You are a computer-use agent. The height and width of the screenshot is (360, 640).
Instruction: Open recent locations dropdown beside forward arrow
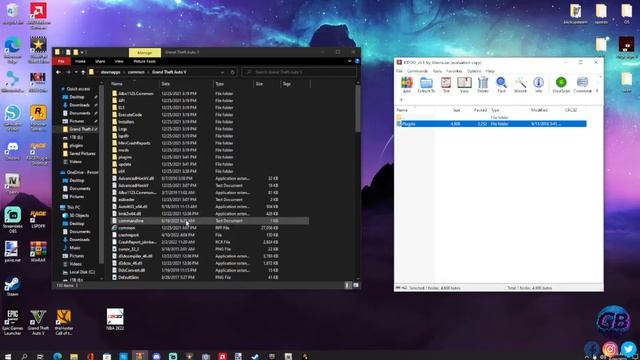(x=76, y=72)
